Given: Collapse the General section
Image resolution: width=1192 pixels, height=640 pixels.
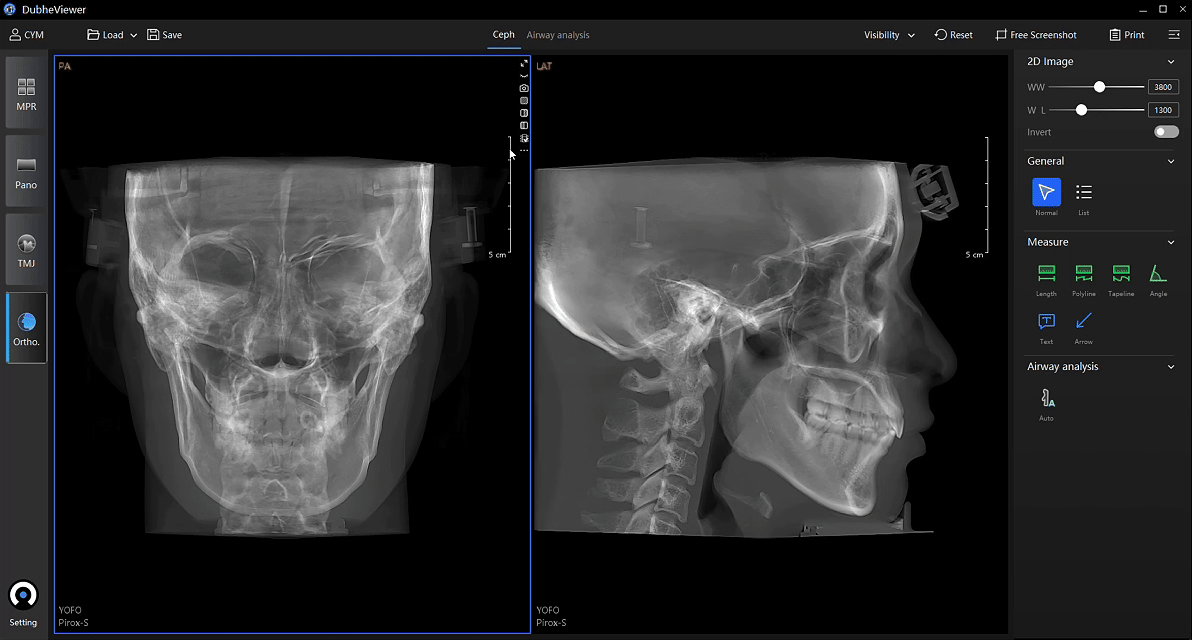Looking at the screenshot, I should point(1171,161).
